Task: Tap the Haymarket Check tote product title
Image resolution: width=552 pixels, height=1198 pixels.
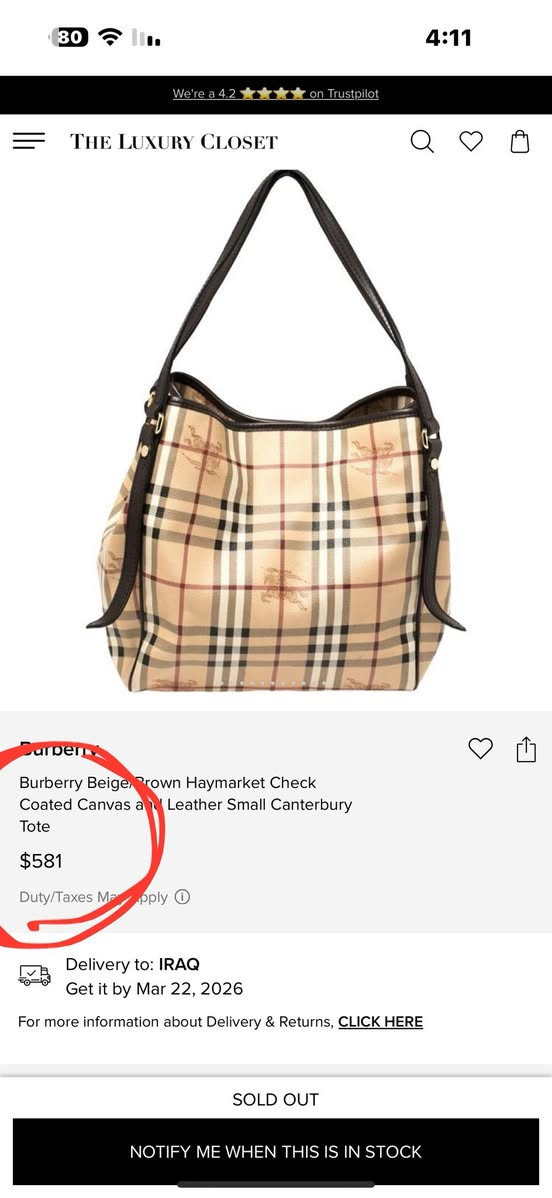Action: coord(186,805)
